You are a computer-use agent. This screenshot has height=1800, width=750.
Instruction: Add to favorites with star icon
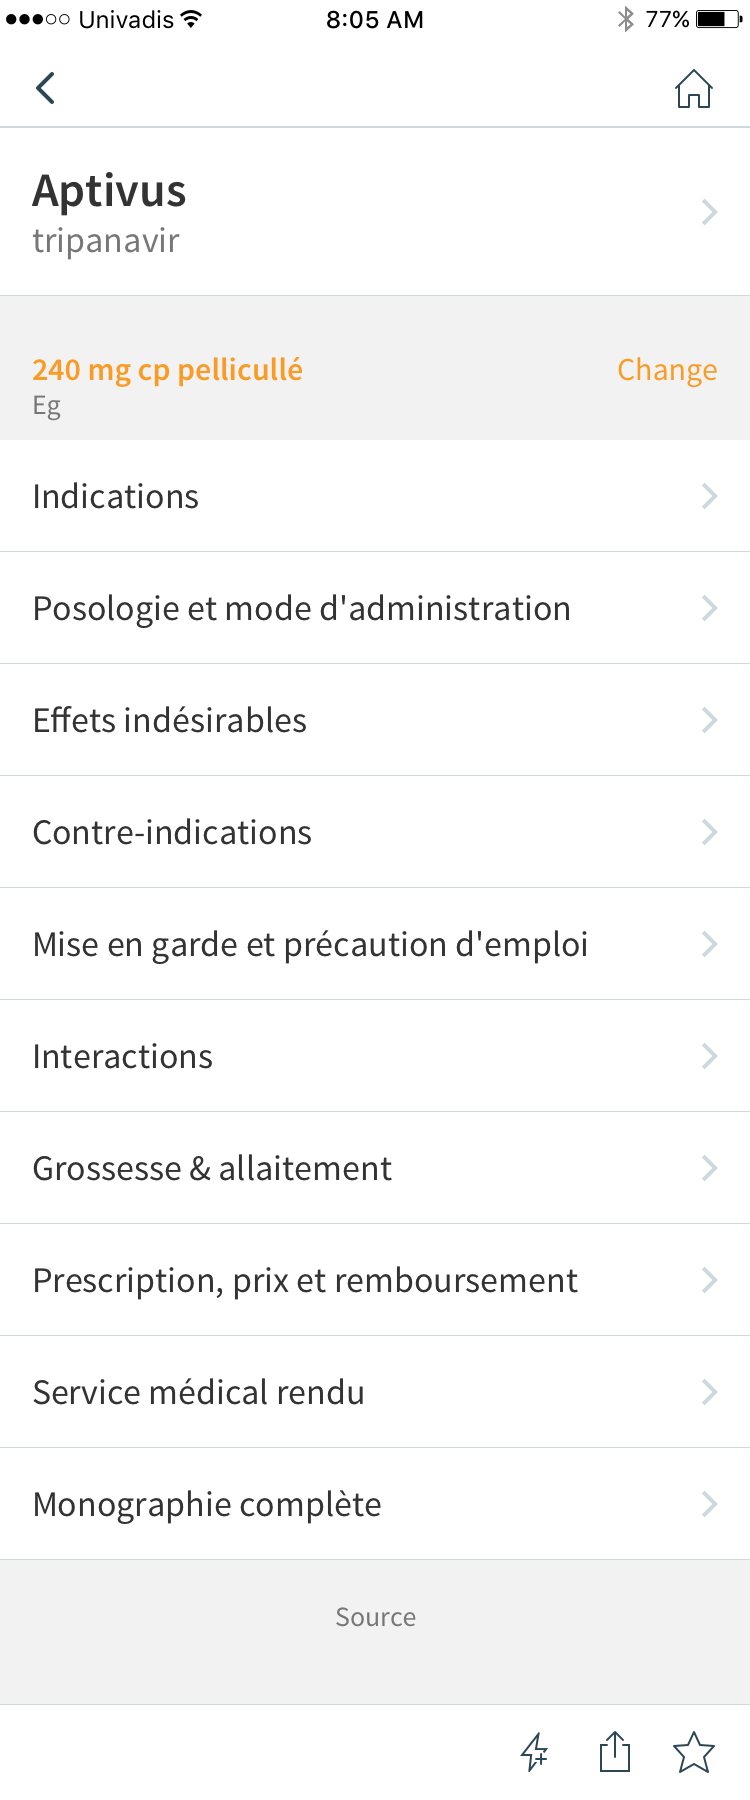[693, 1752]
